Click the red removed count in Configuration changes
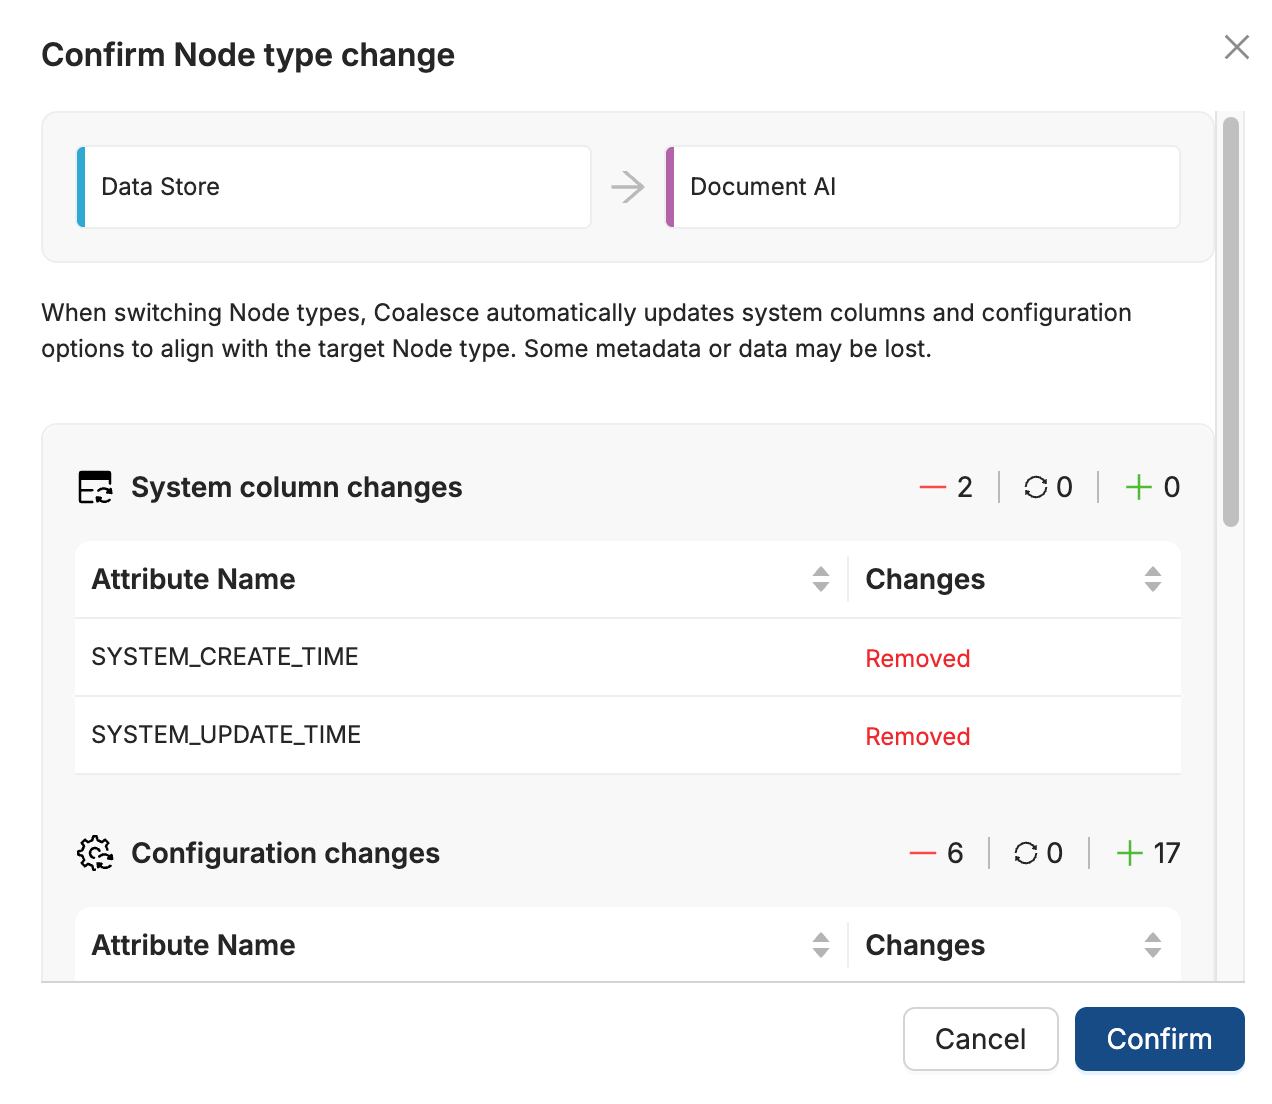The image size is (1272, 1104). (936, 853)
